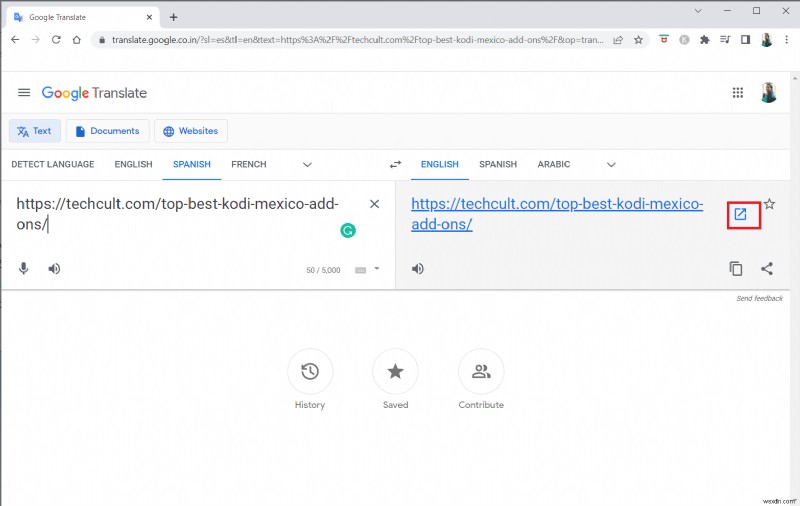Open Saved translations
The width and height of the screenshot is (800, 506).
tap(395, 371)
